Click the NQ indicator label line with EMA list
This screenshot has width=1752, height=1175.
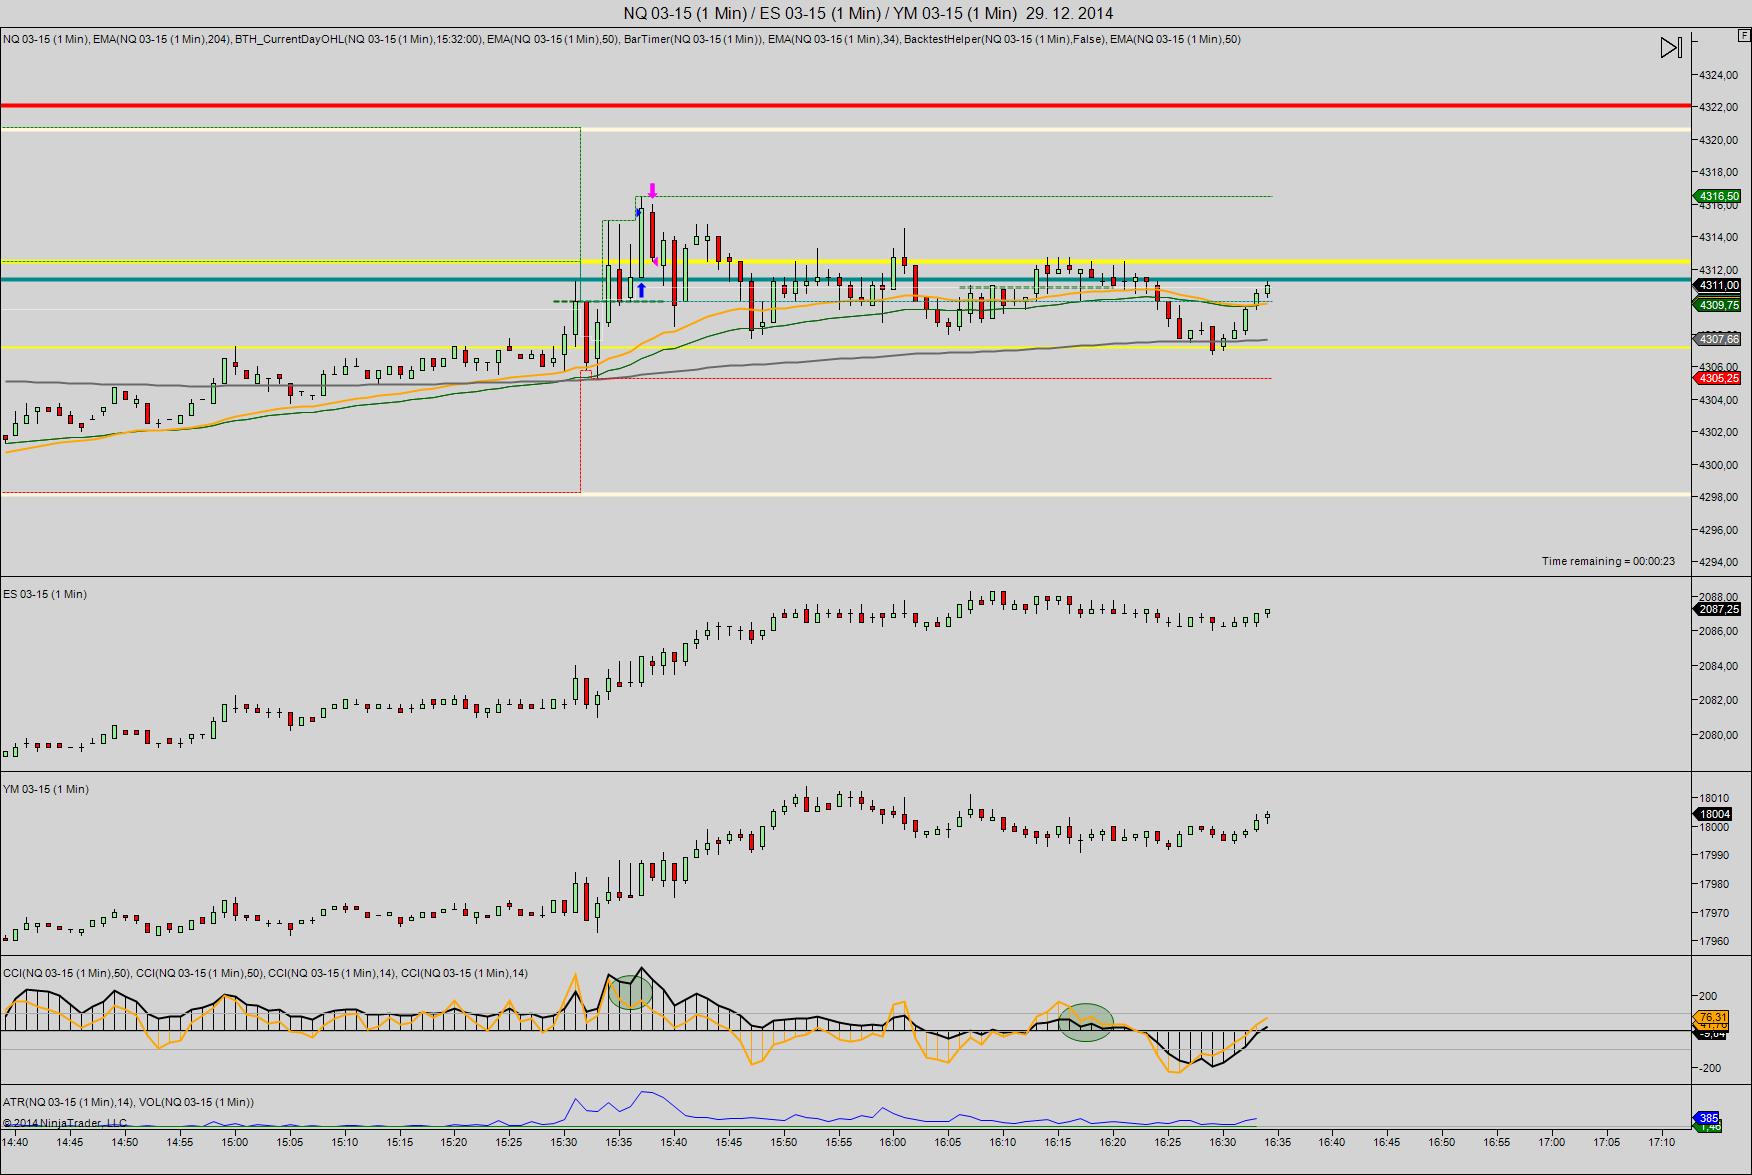pos(622,39)
